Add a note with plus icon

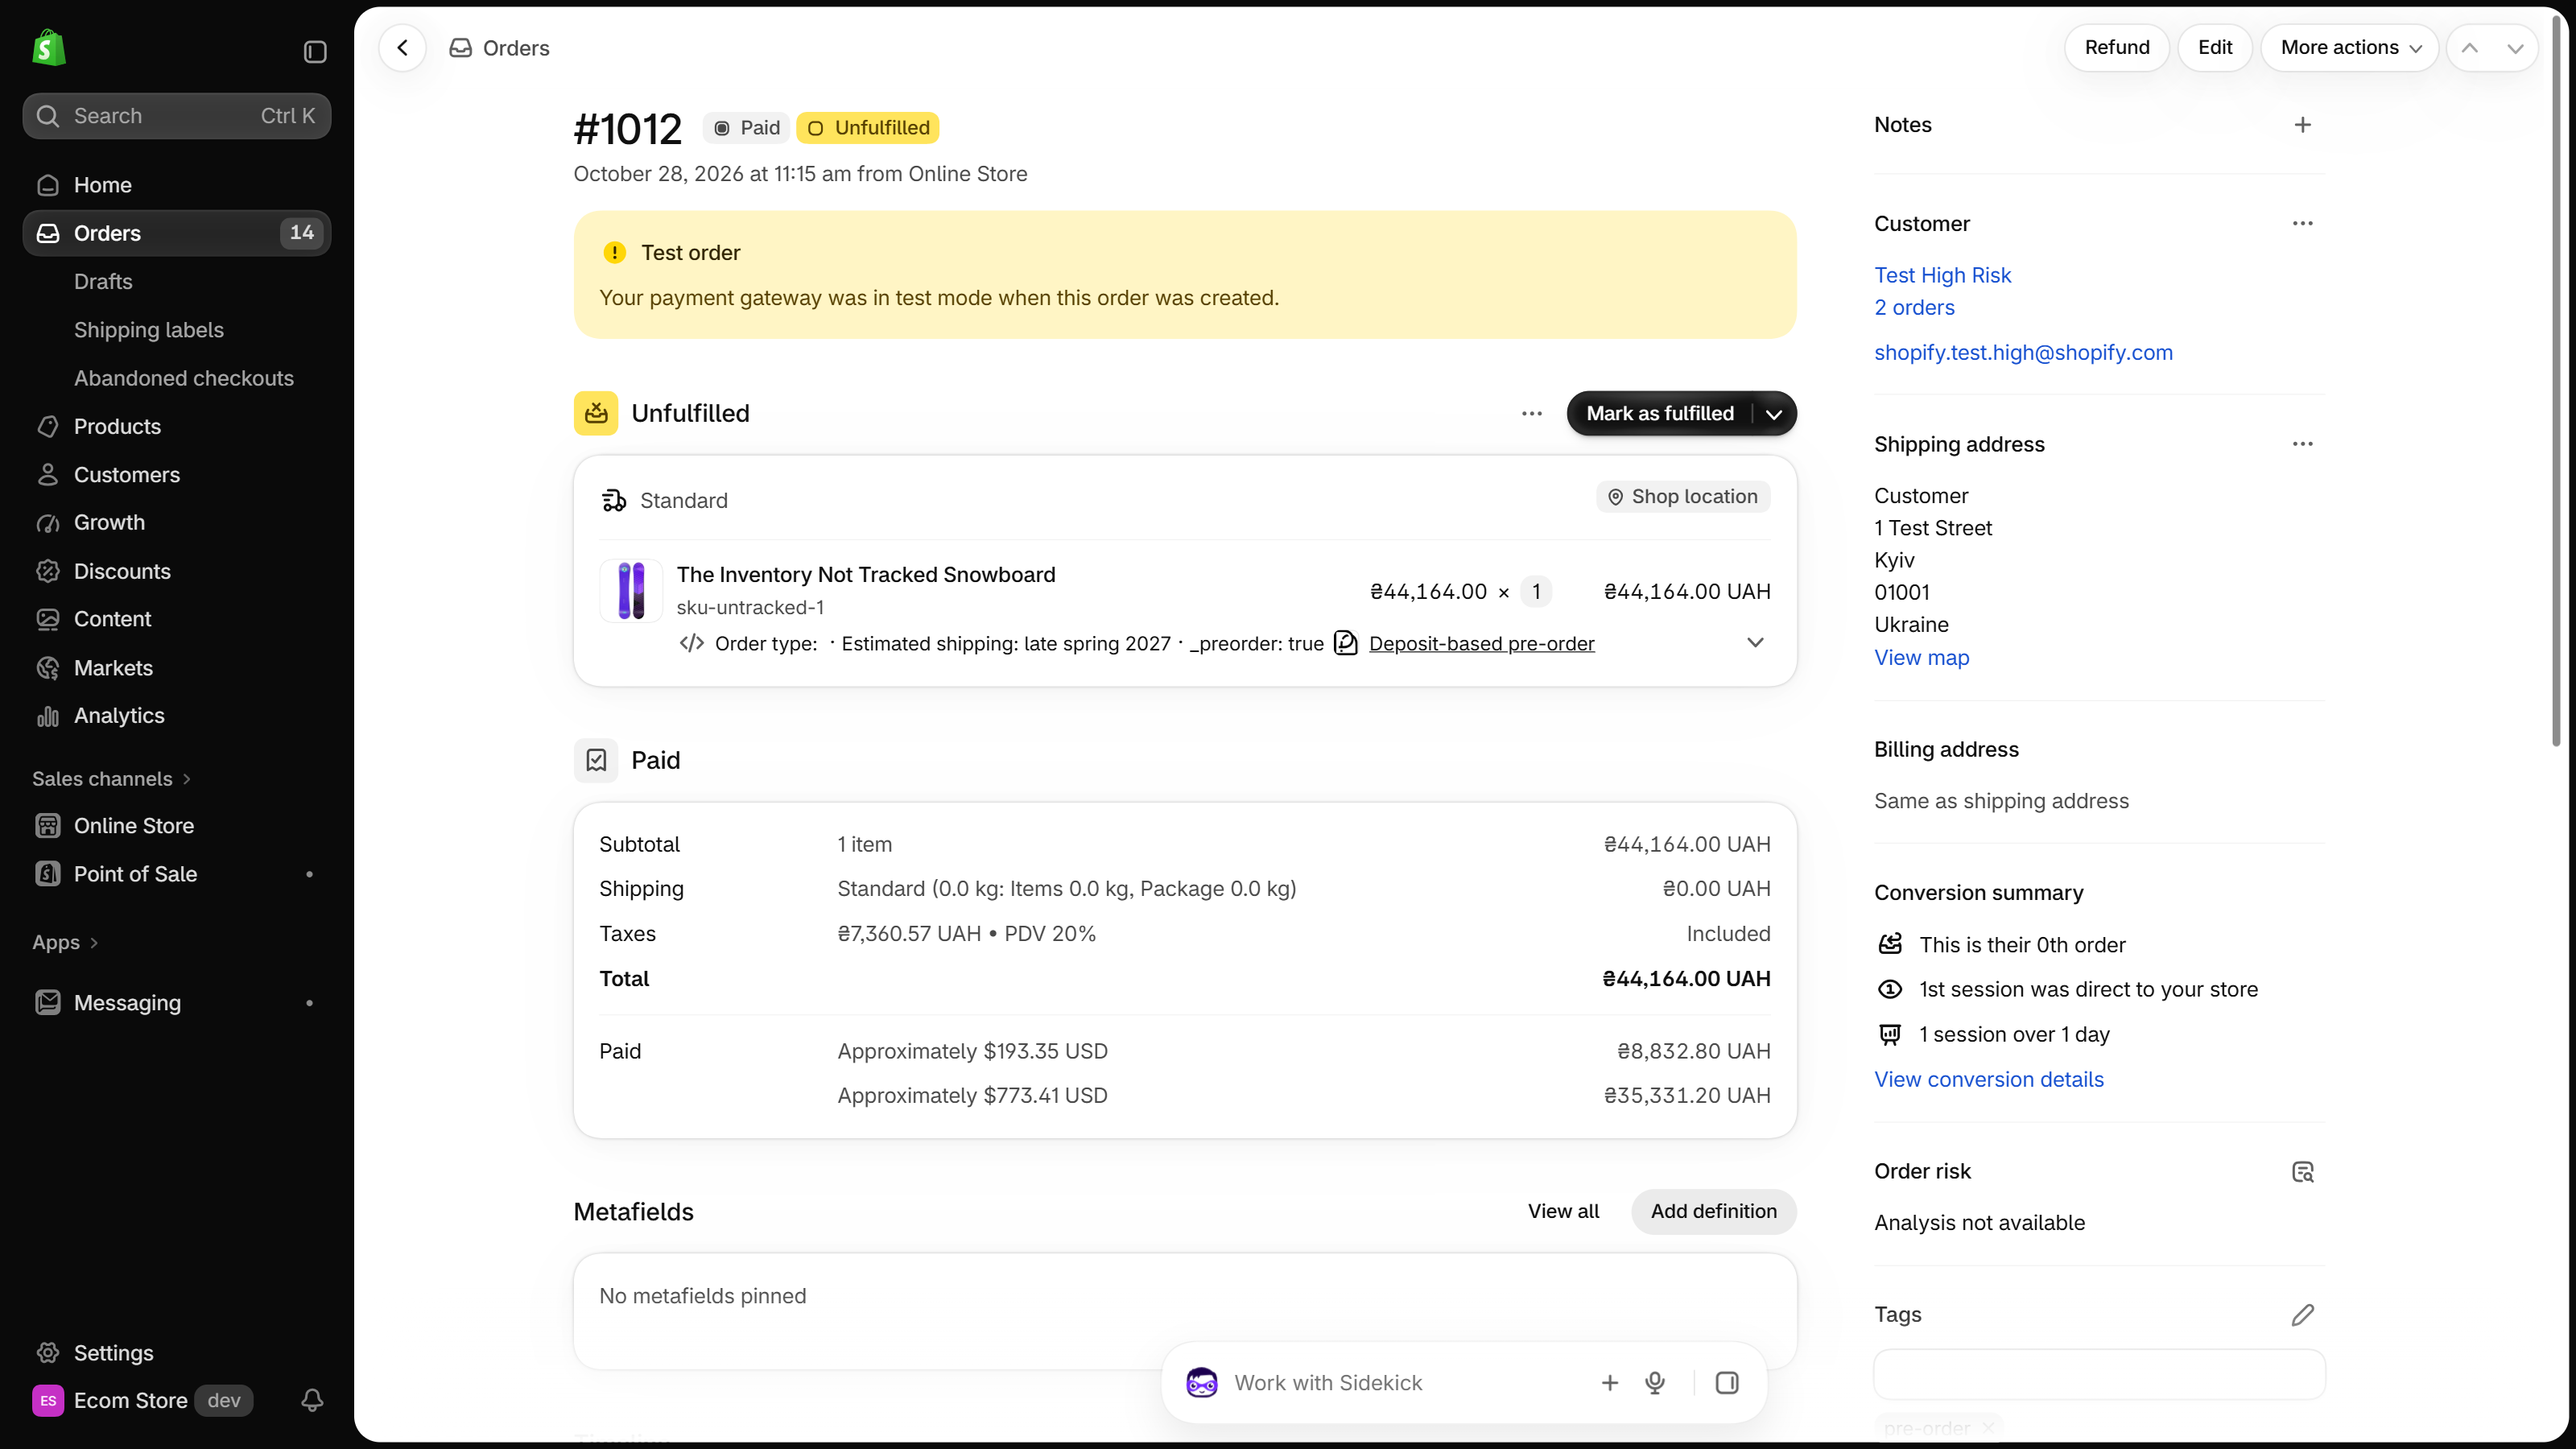point(2302,125)
